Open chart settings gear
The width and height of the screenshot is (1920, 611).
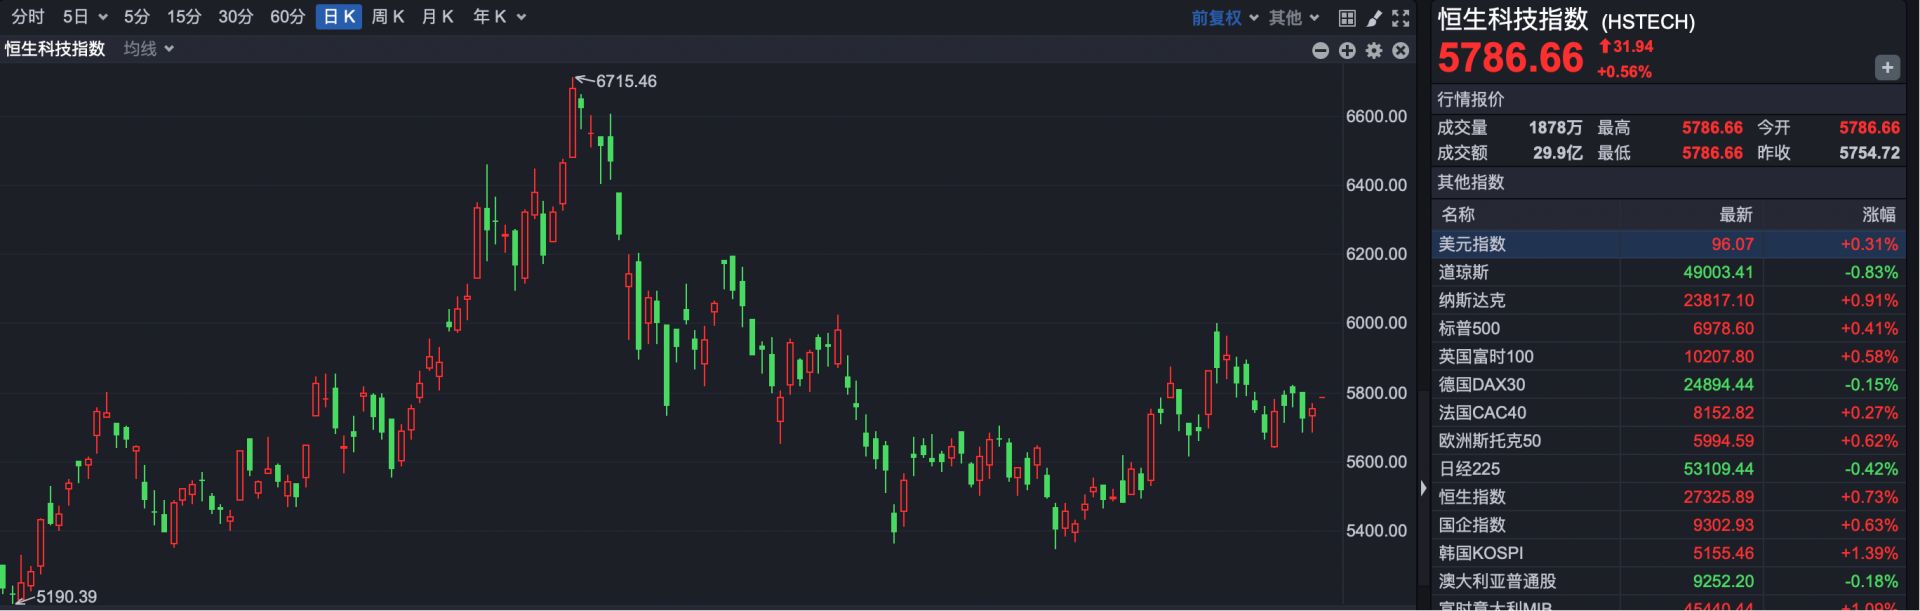pos(1374,50)
